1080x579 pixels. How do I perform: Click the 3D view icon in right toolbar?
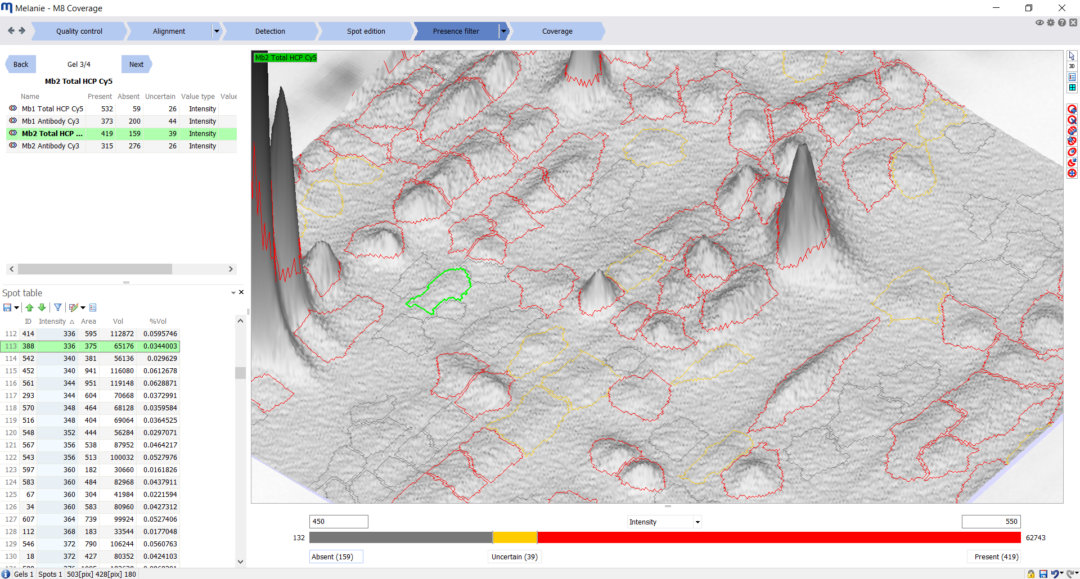click(x=1072, y=66)
